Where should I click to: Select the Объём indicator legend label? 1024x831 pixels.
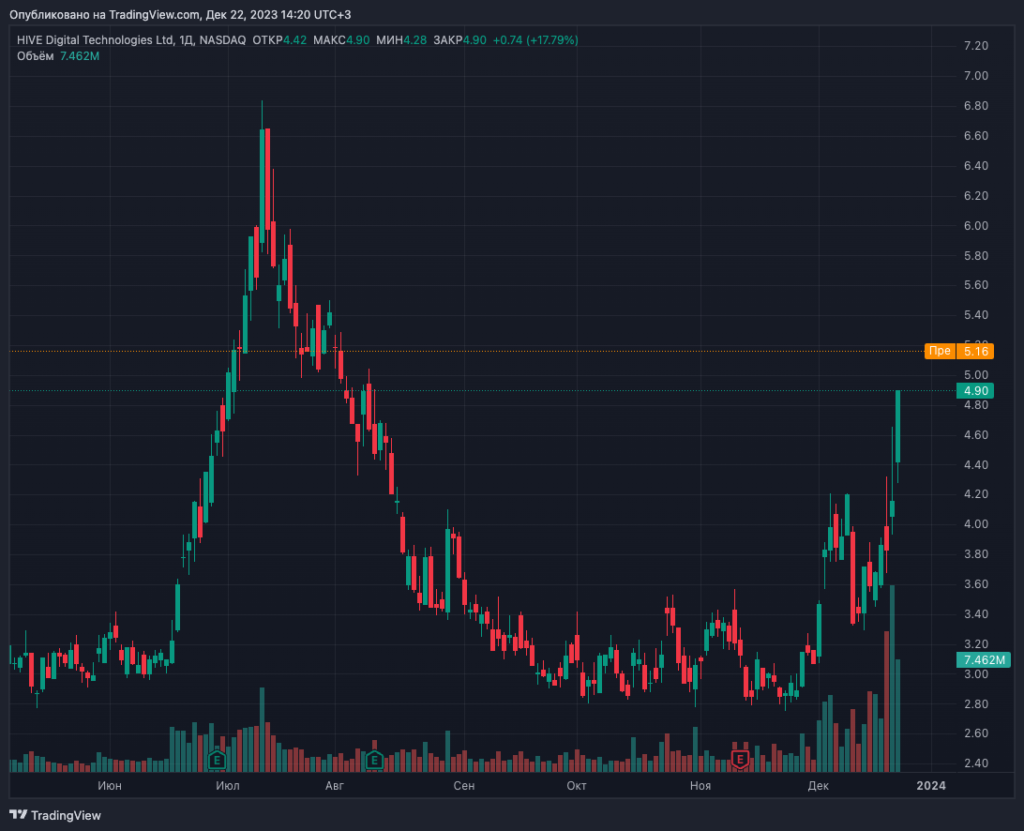click(x=35, y=55)
